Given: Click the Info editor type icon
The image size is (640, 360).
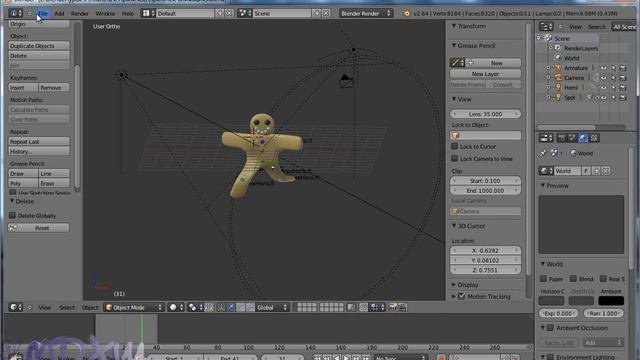Looking at the screenshot, I should 16,13.
